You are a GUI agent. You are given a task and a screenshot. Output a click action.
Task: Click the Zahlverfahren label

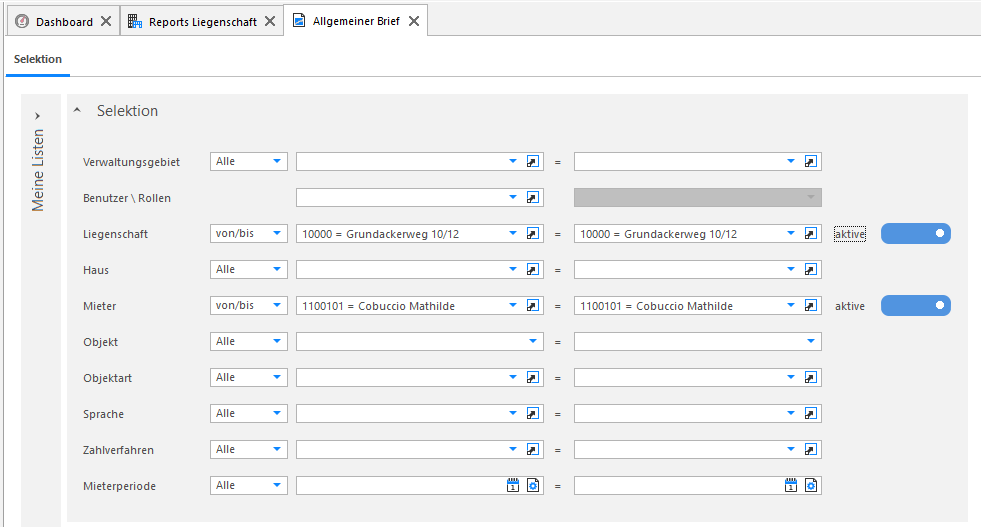pyautogui.click(x=118, y=450)
